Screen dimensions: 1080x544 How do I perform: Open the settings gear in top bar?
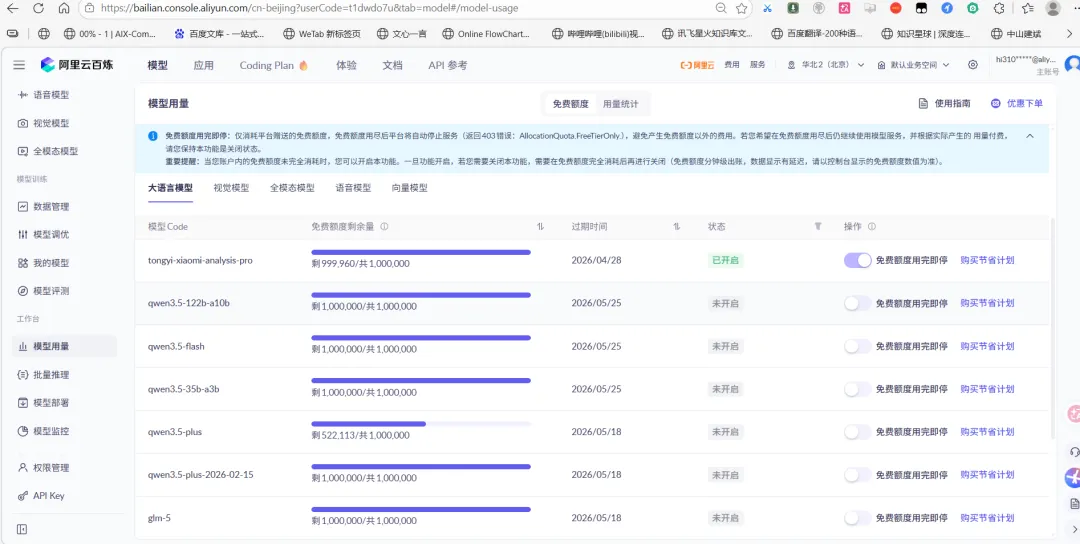[973, 65]
